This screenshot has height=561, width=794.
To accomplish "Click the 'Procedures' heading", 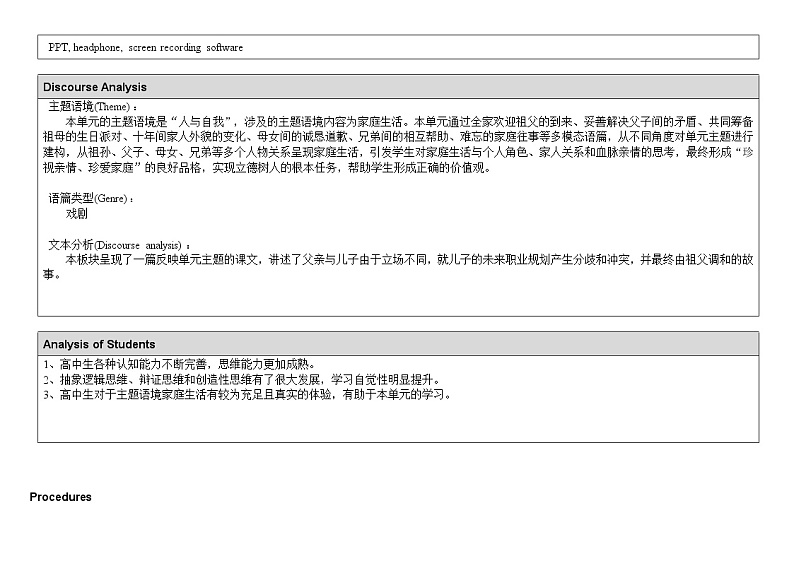I will click(60, 497).
